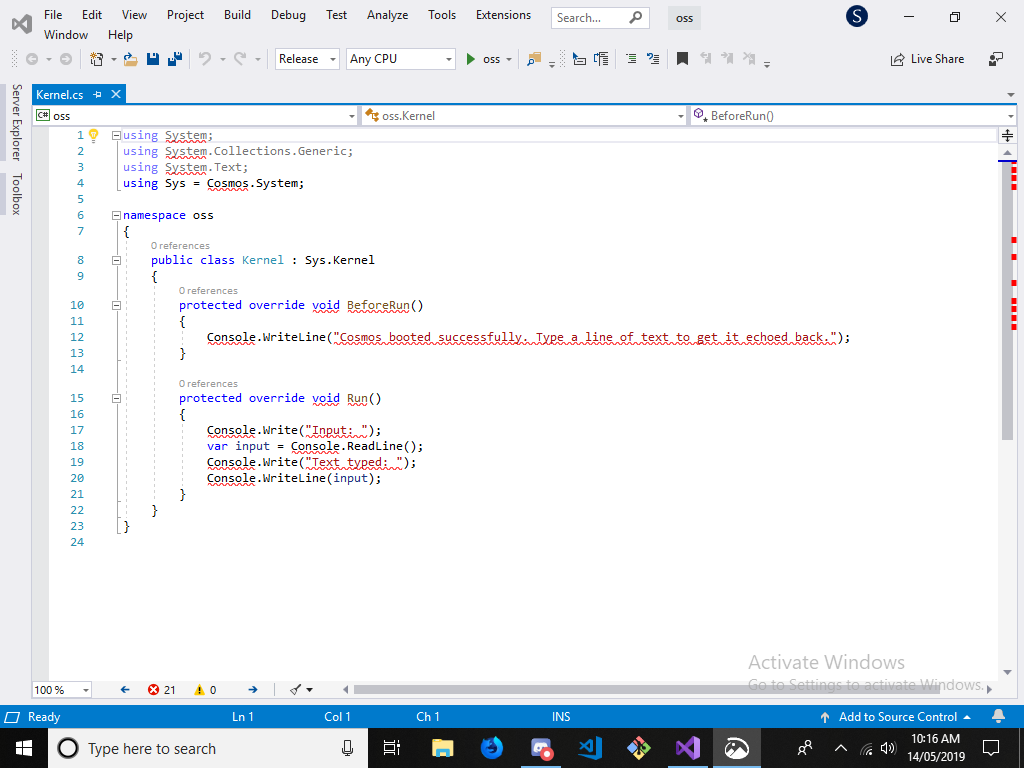Open the Debug menu
Screen dimensions: 1024x768
point(288,15)
